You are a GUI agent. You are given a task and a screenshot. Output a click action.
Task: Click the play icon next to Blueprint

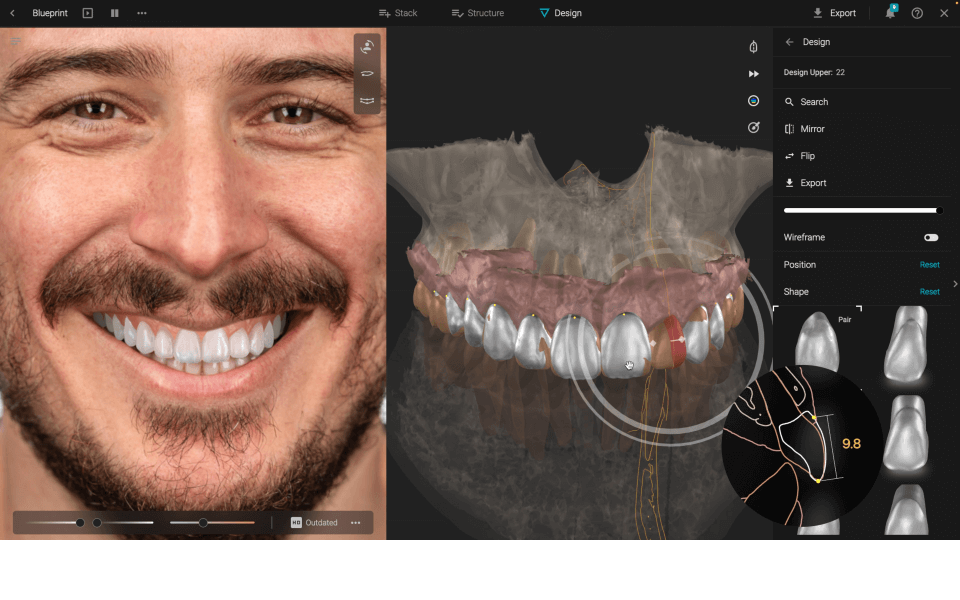click(88, 13)
